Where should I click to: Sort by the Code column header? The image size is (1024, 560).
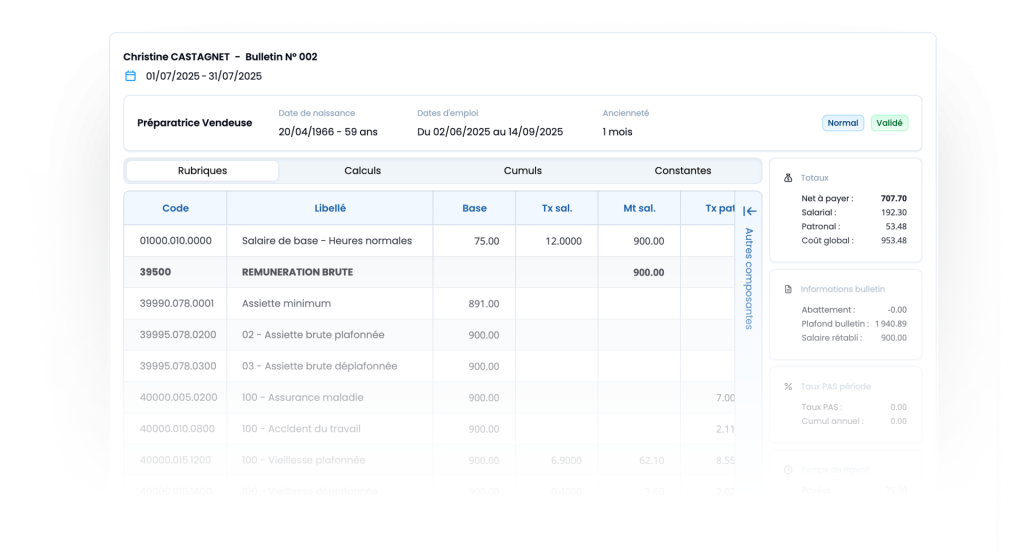point(175,208)
